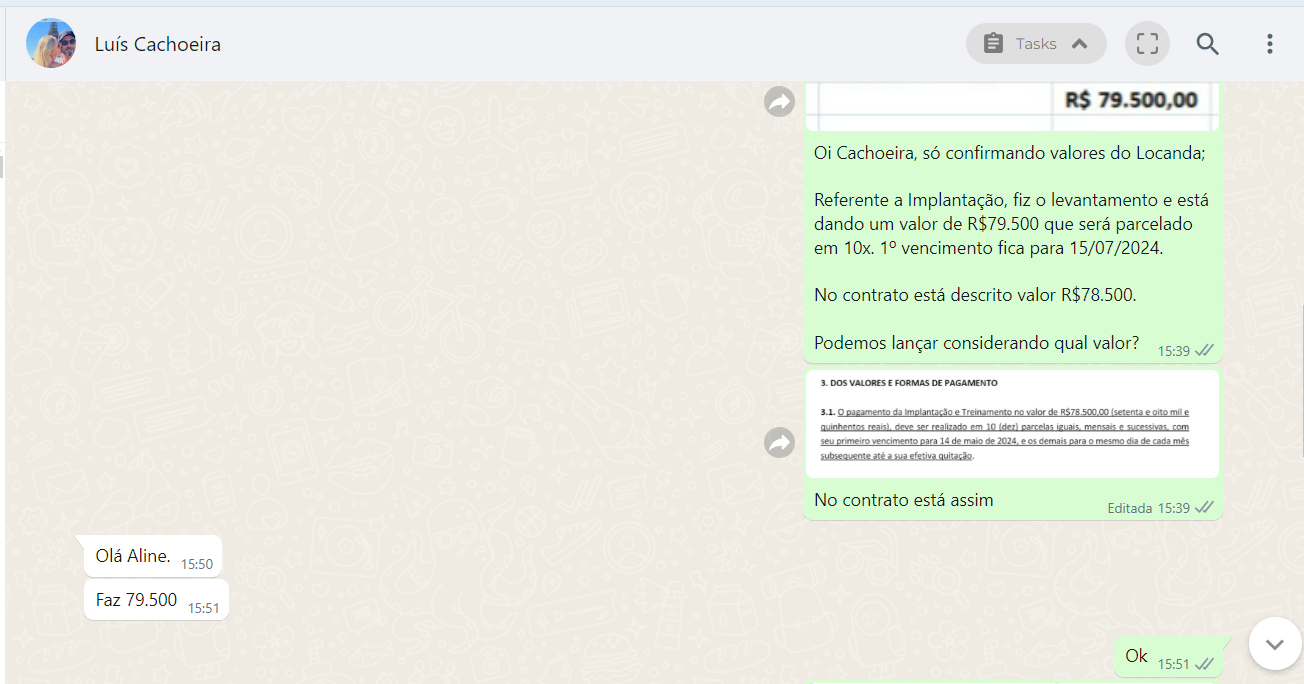Select the "Oi Cachoeira, só confirmando" message
The image size is (1304, 684).
coord(1009,153)
